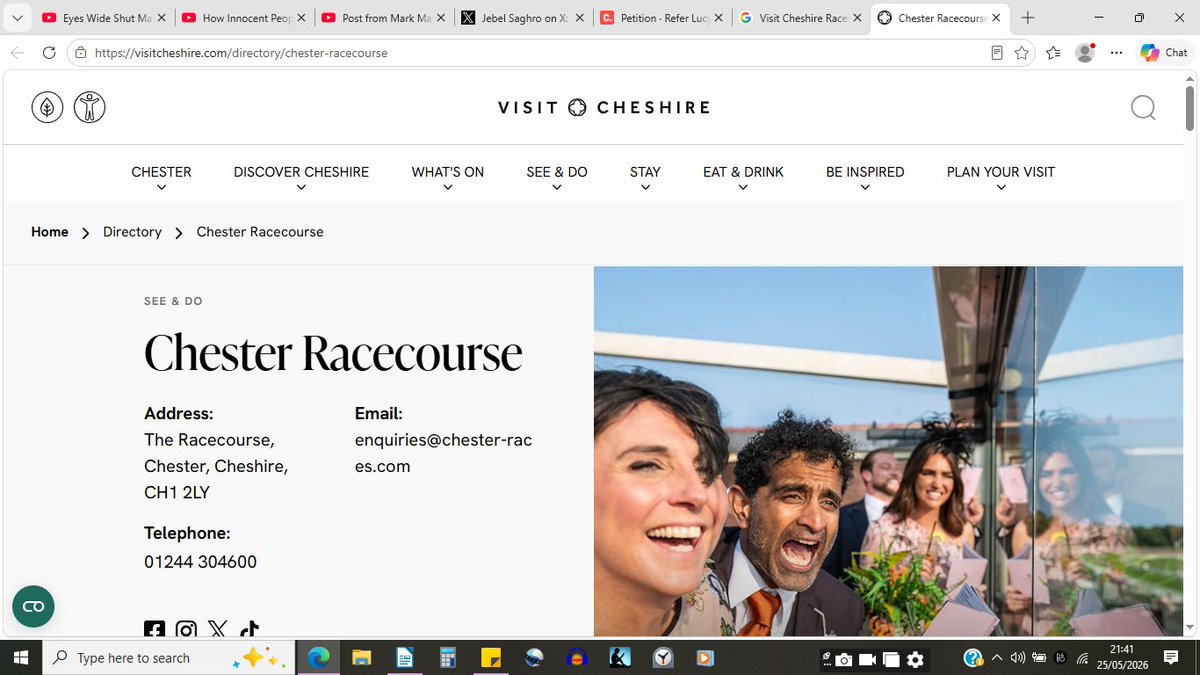Viewport: 1200px width, 675px height.
Task: View site information lock icon
Action: pyautogui.click(x=82, y=53)
